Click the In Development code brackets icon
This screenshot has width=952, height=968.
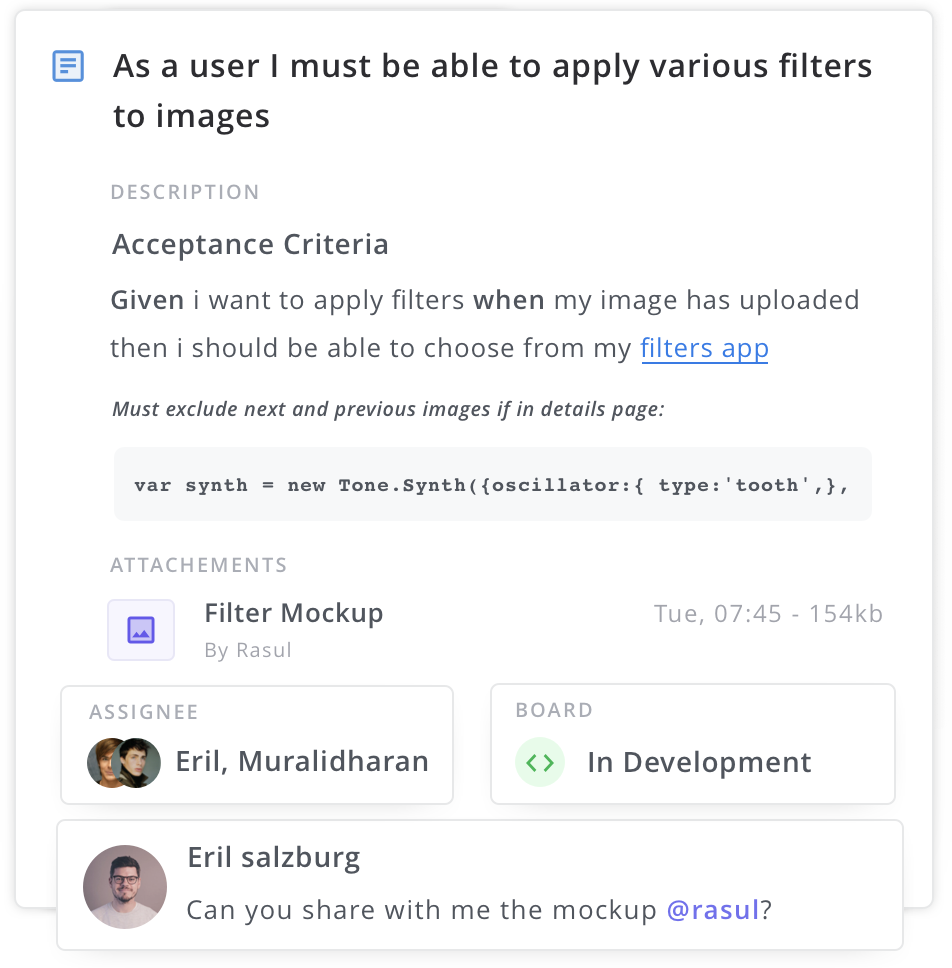coord(540,762)
